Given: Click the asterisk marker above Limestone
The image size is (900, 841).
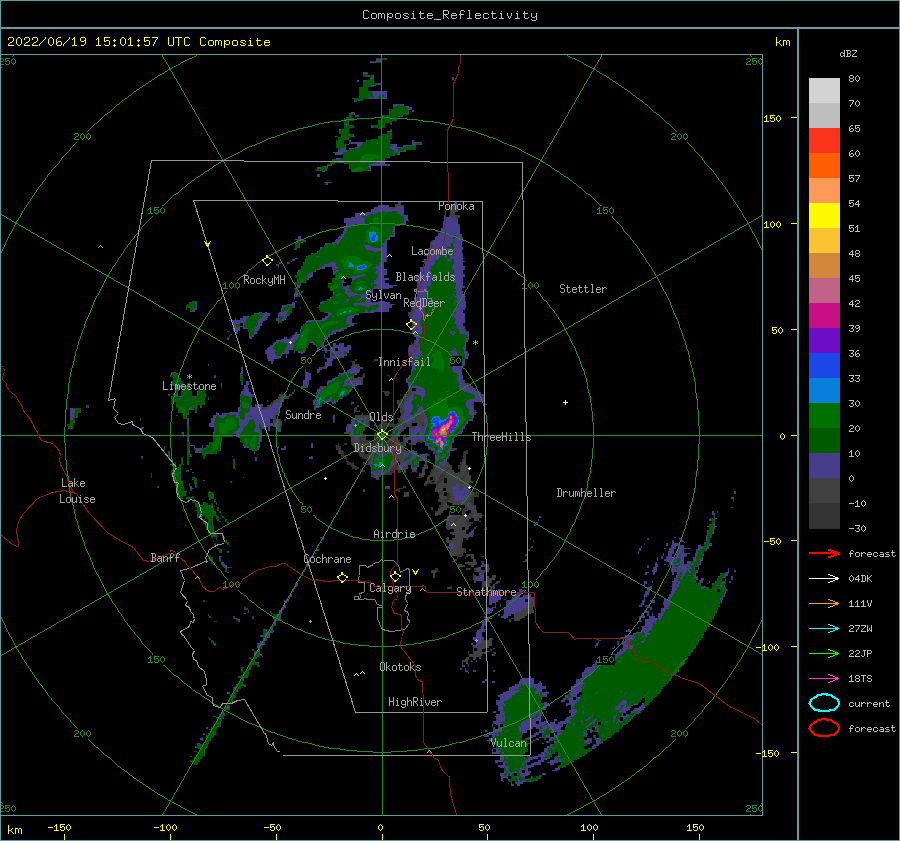Looking at the screenshot, I should (189, 377).
